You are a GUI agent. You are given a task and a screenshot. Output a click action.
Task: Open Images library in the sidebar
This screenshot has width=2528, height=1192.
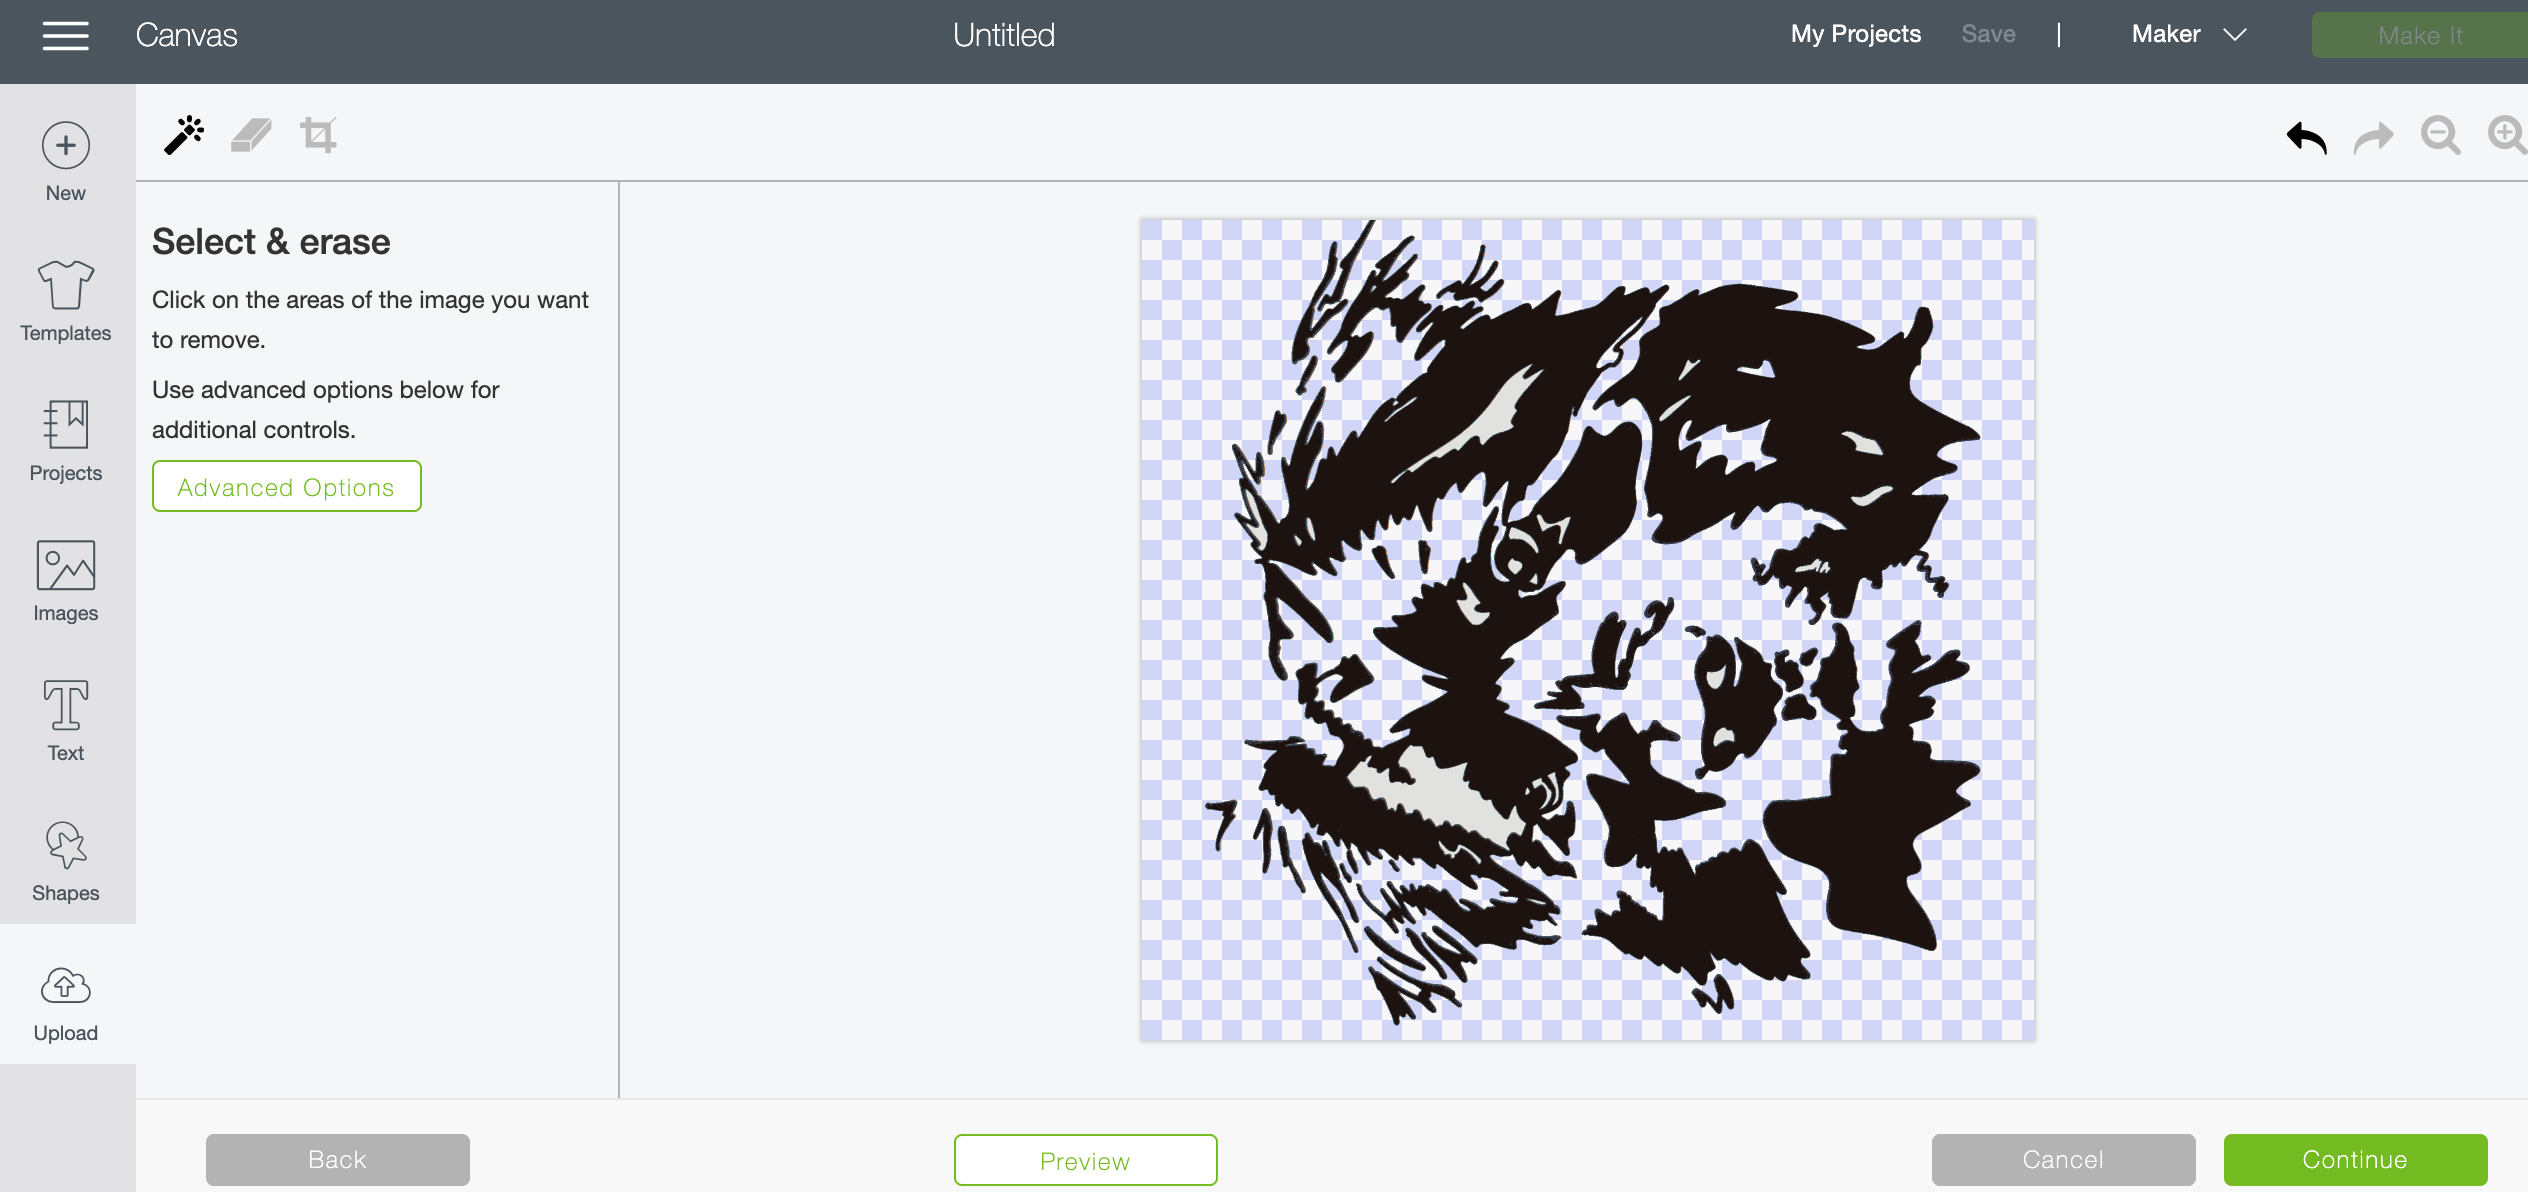[66, 582]
